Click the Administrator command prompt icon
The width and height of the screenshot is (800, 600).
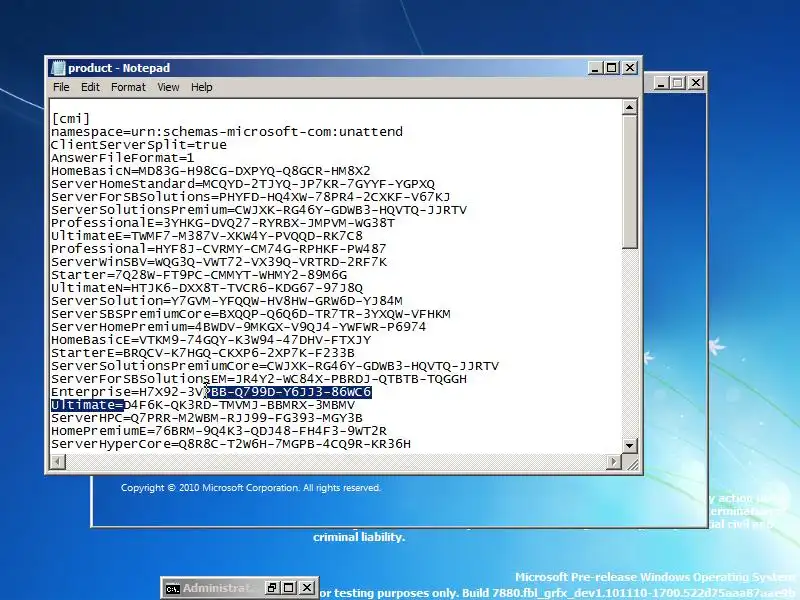pos(172,589)
